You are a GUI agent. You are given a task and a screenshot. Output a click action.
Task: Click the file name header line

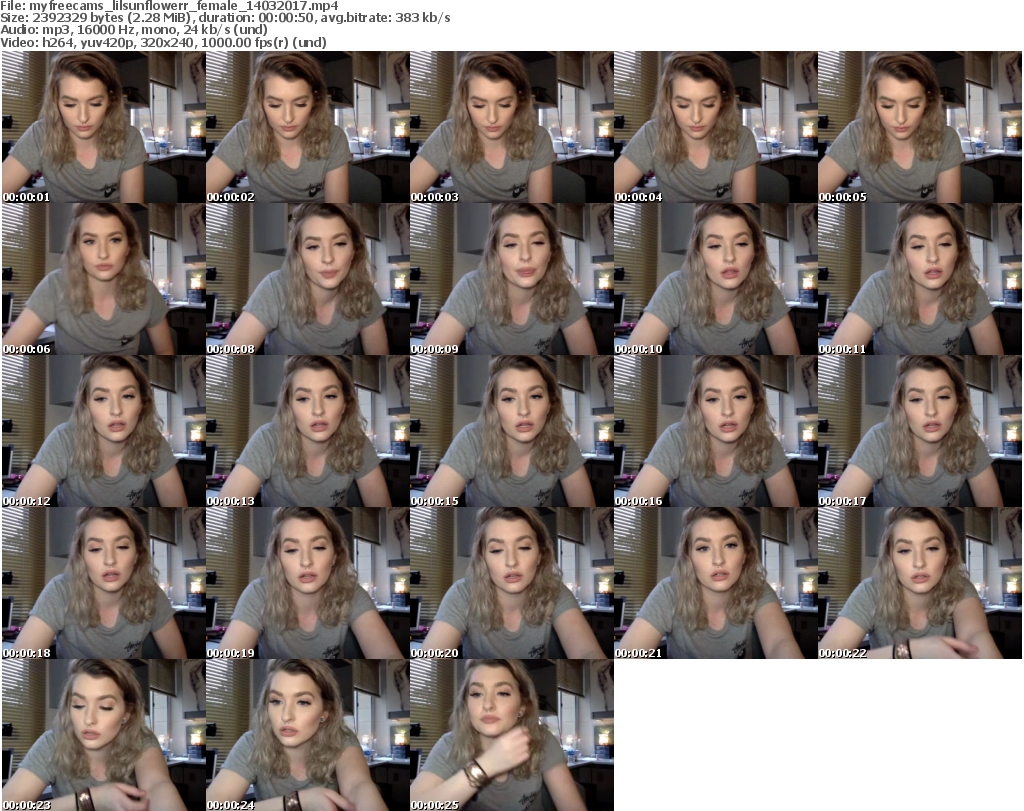pyautogui.click(x=169, y=6)
